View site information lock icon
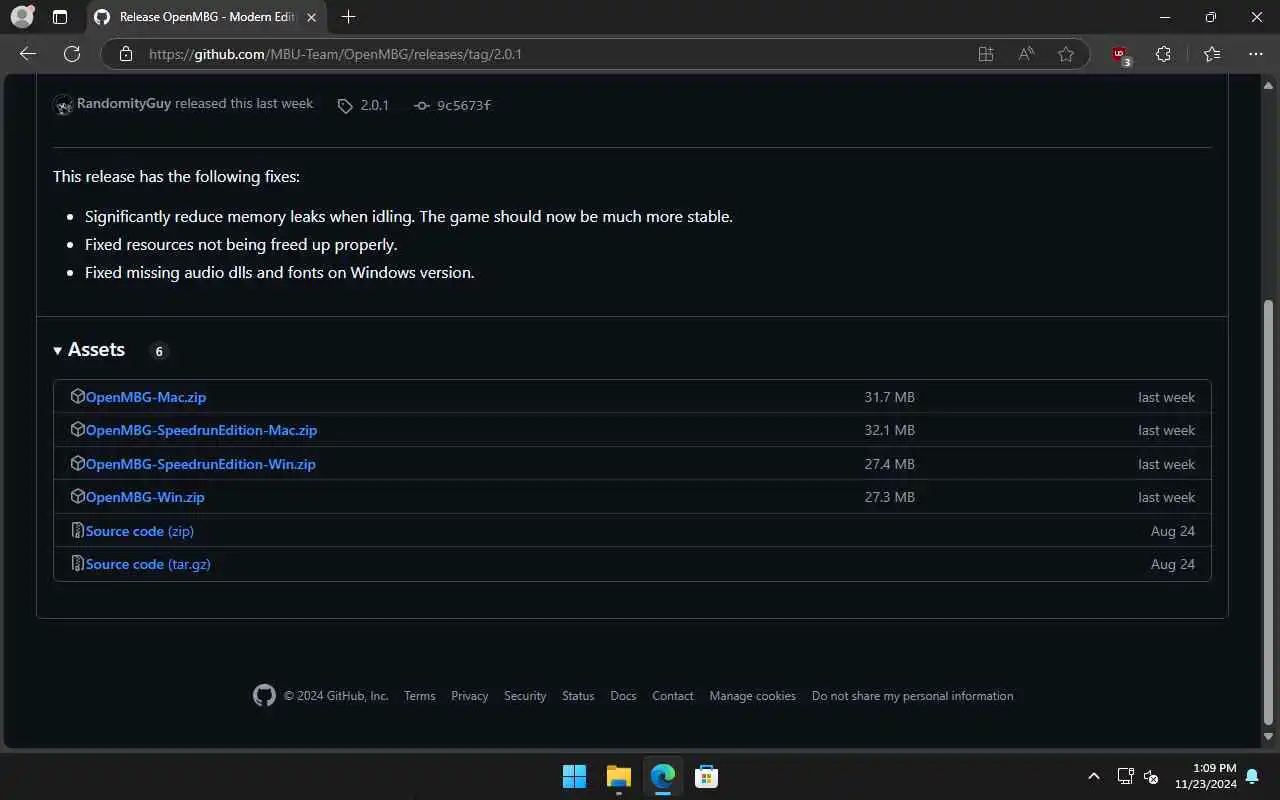The height and width of the screenshot is (800, 1280). 125,54
